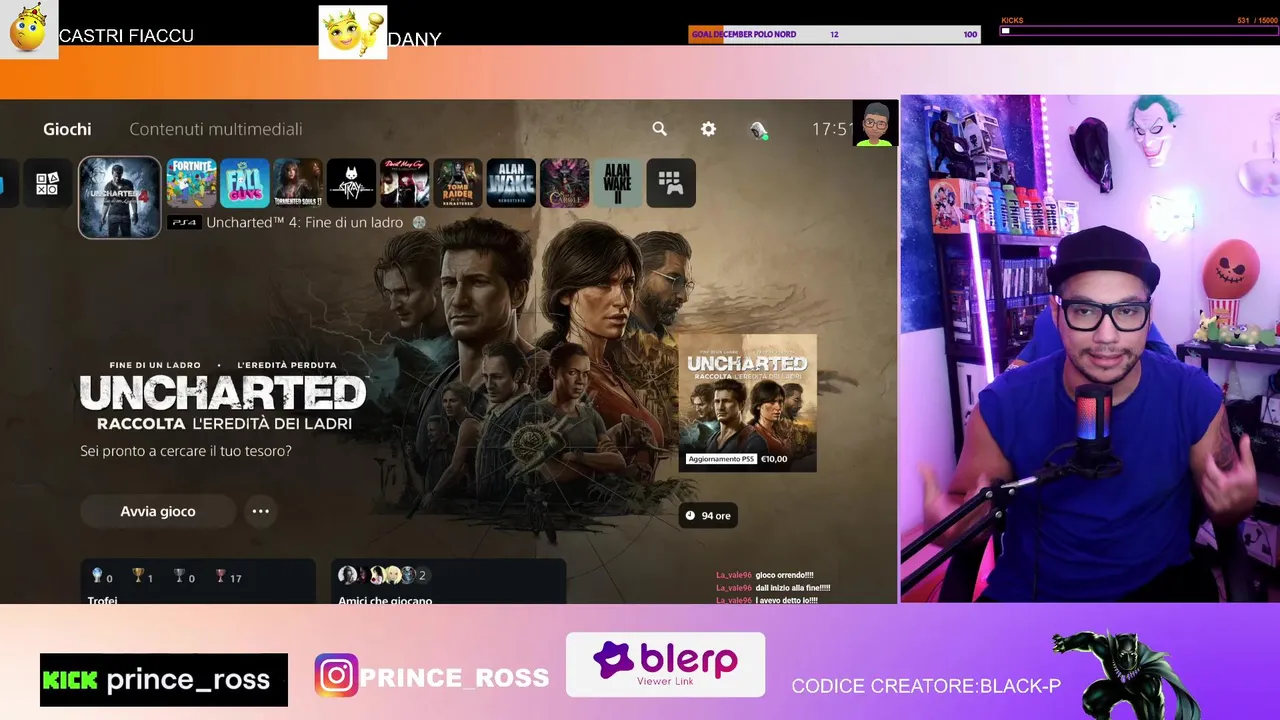Image resolution: width=1280 pixels, height=720 pixels.
Task: Open the PlayStation shapes tile
Action: coord(47,183)
